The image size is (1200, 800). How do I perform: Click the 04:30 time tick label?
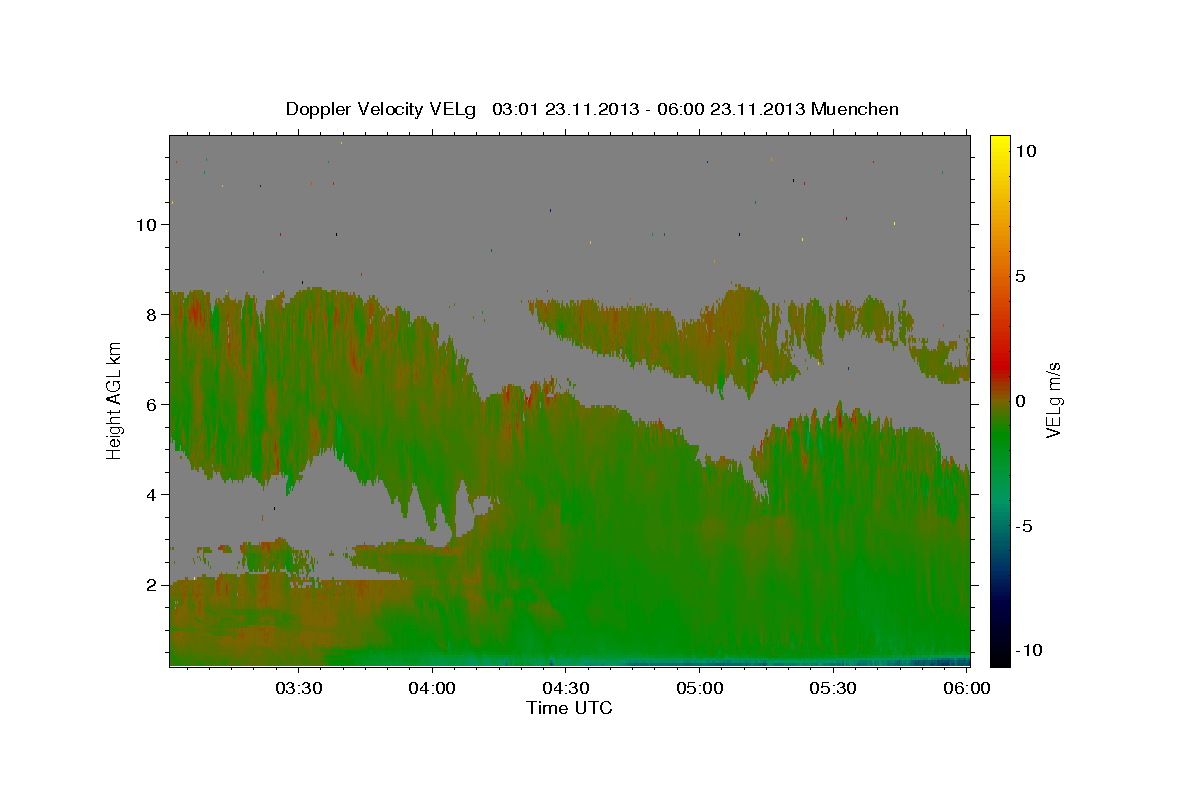[566, 689]
